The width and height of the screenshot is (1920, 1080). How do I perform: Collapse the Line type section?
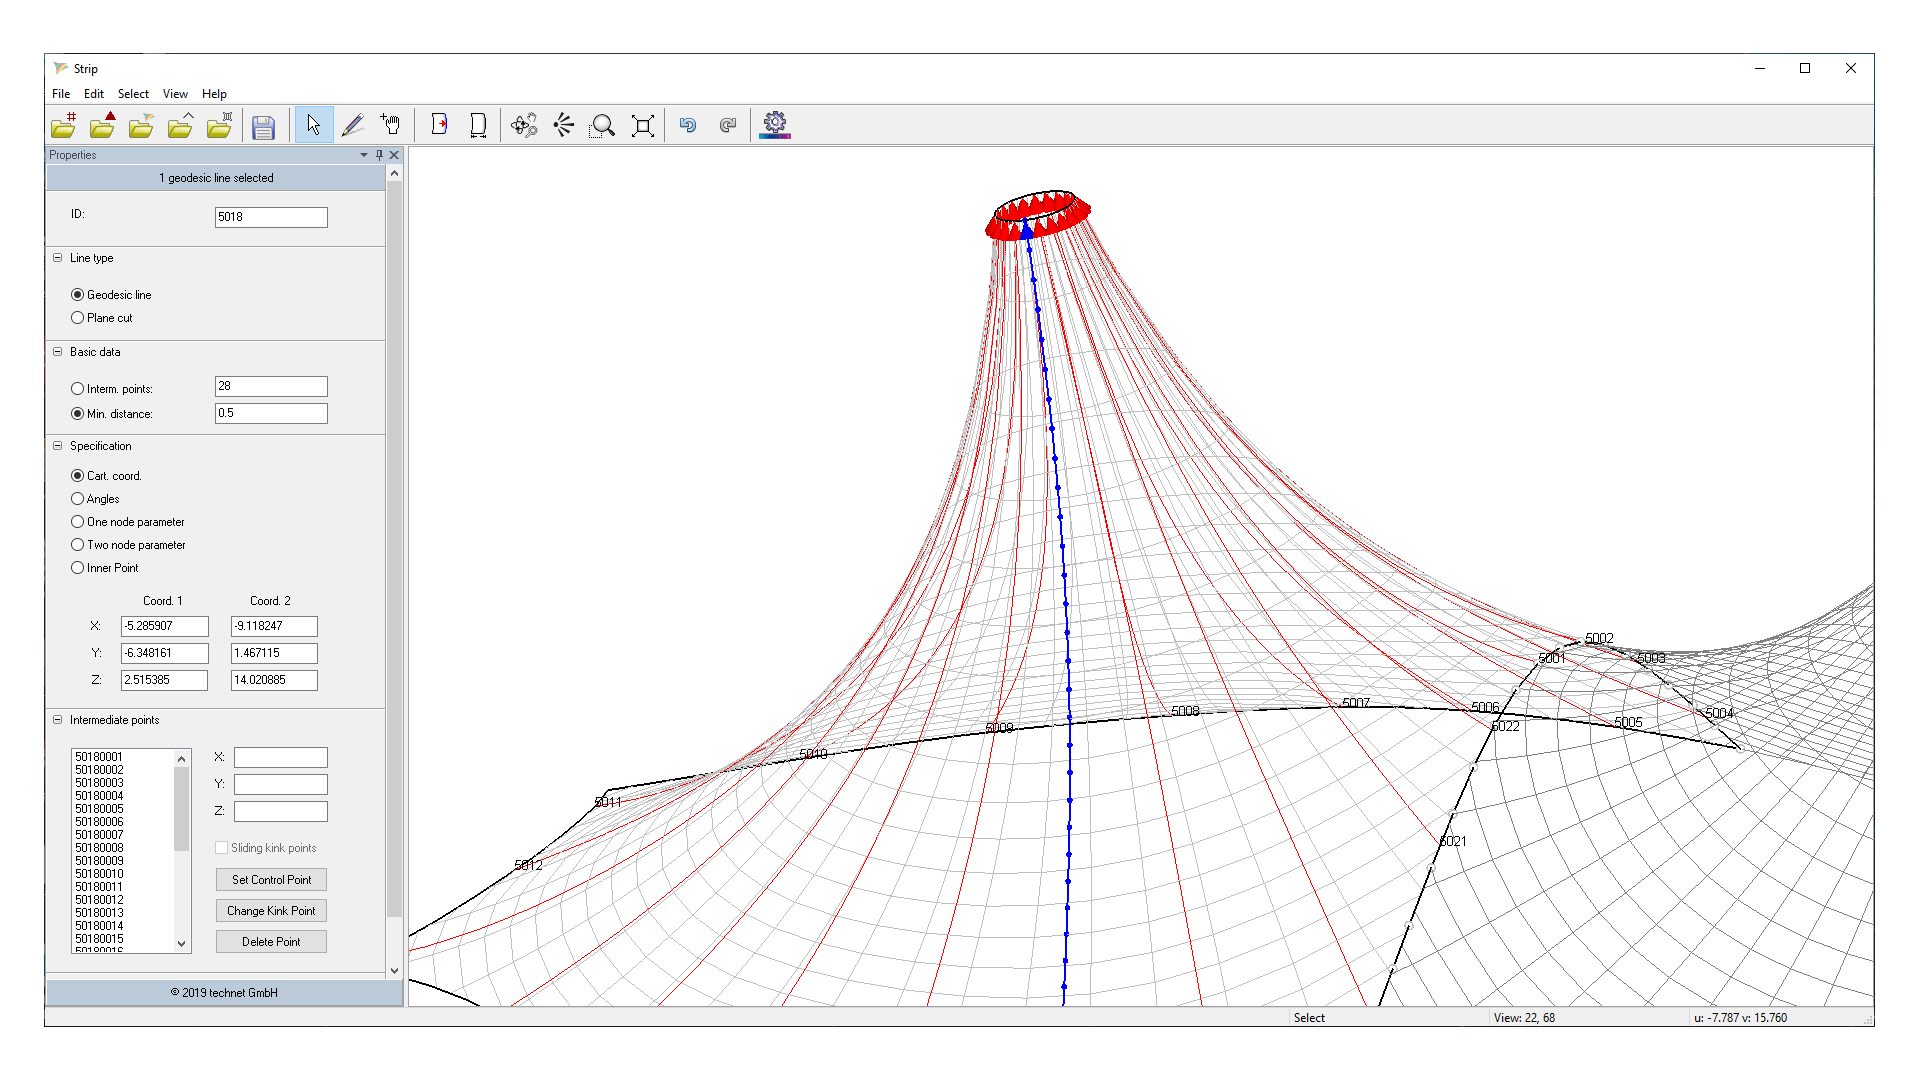[58, 258]
